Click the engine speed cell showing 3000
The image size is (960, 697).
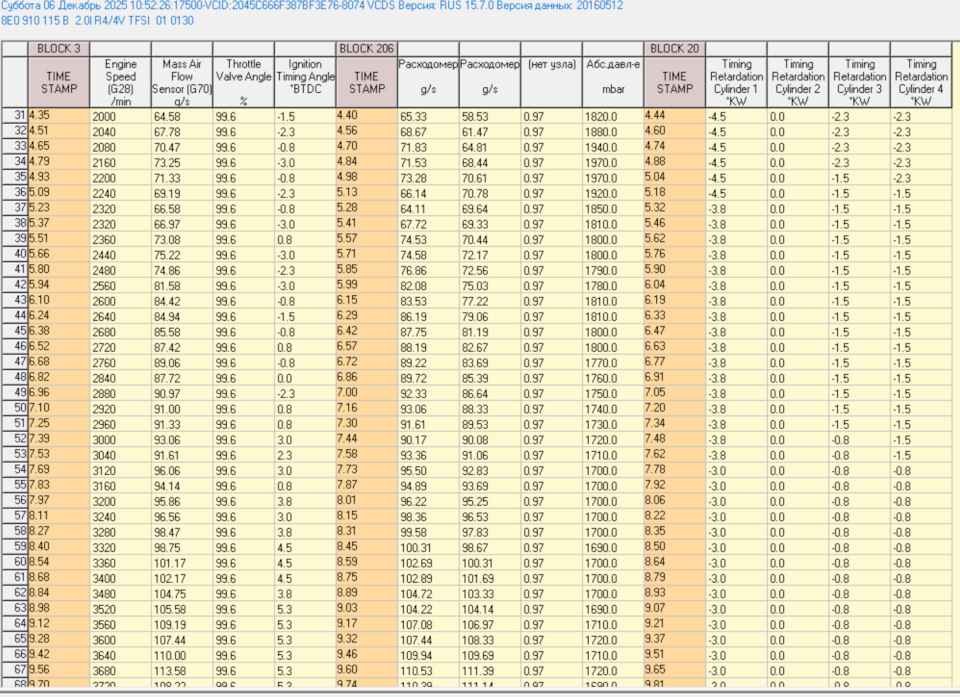point(120,440)
